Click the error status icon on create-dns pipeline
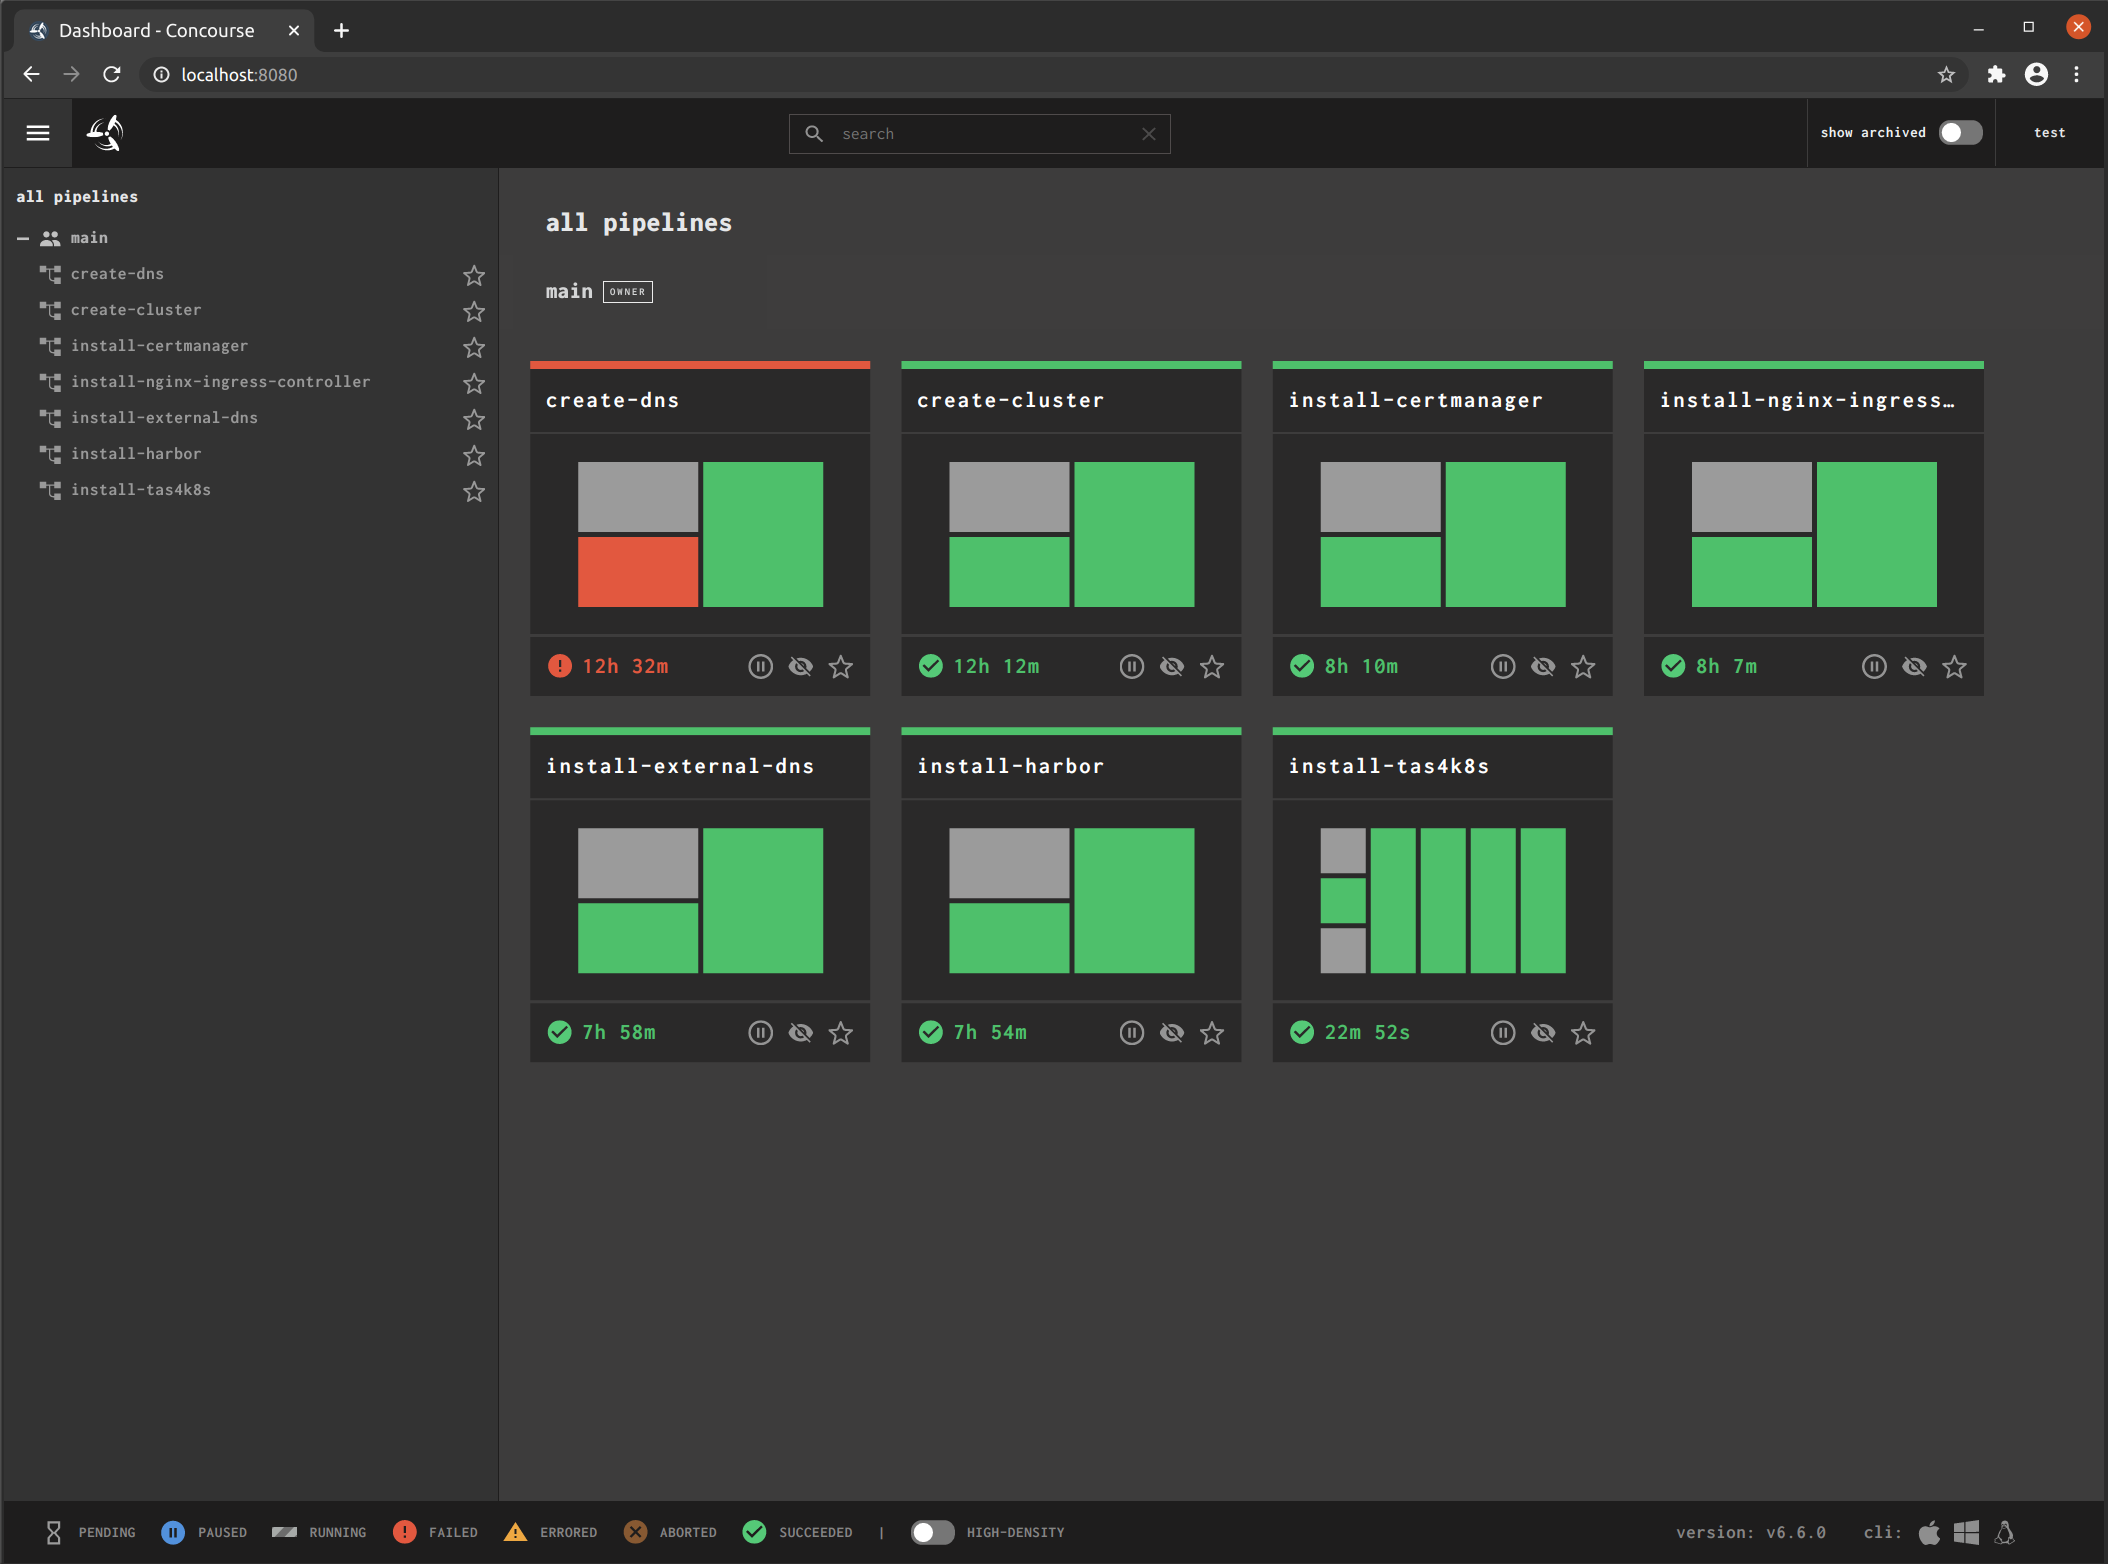 (560, 665)
